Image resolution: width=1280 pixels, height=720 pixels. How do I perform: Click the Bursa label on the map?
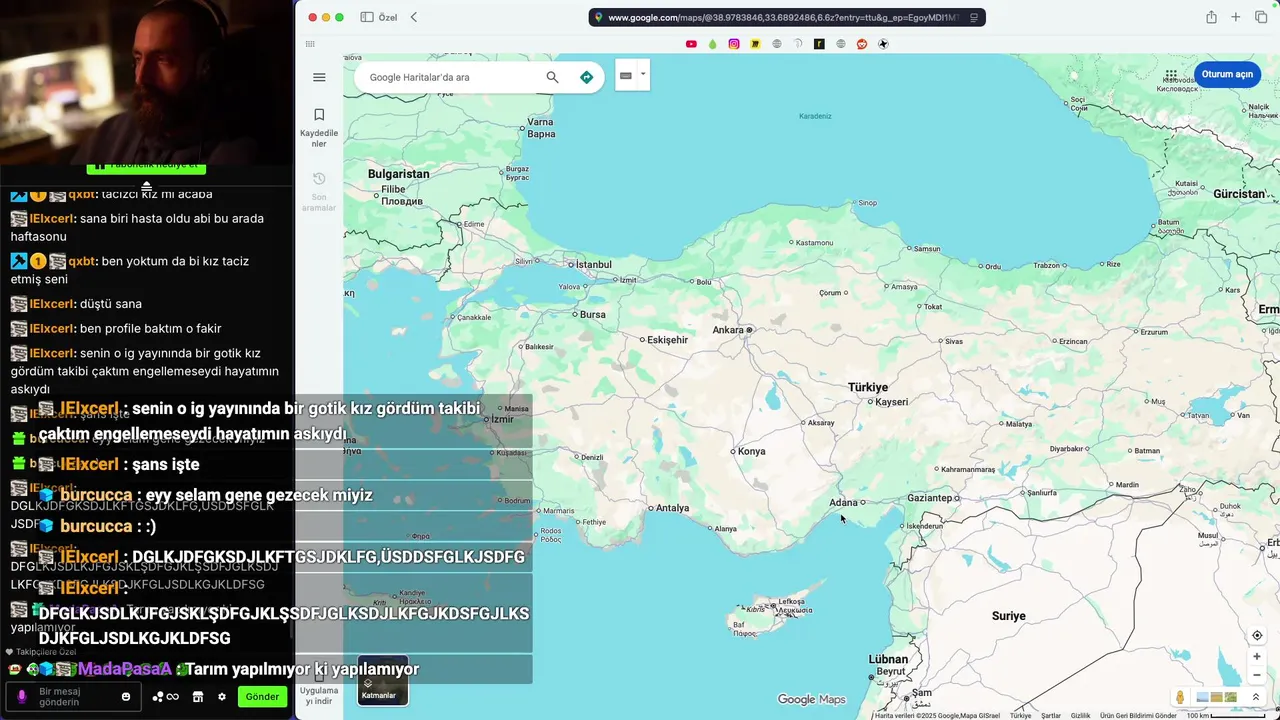pos(593,315)
